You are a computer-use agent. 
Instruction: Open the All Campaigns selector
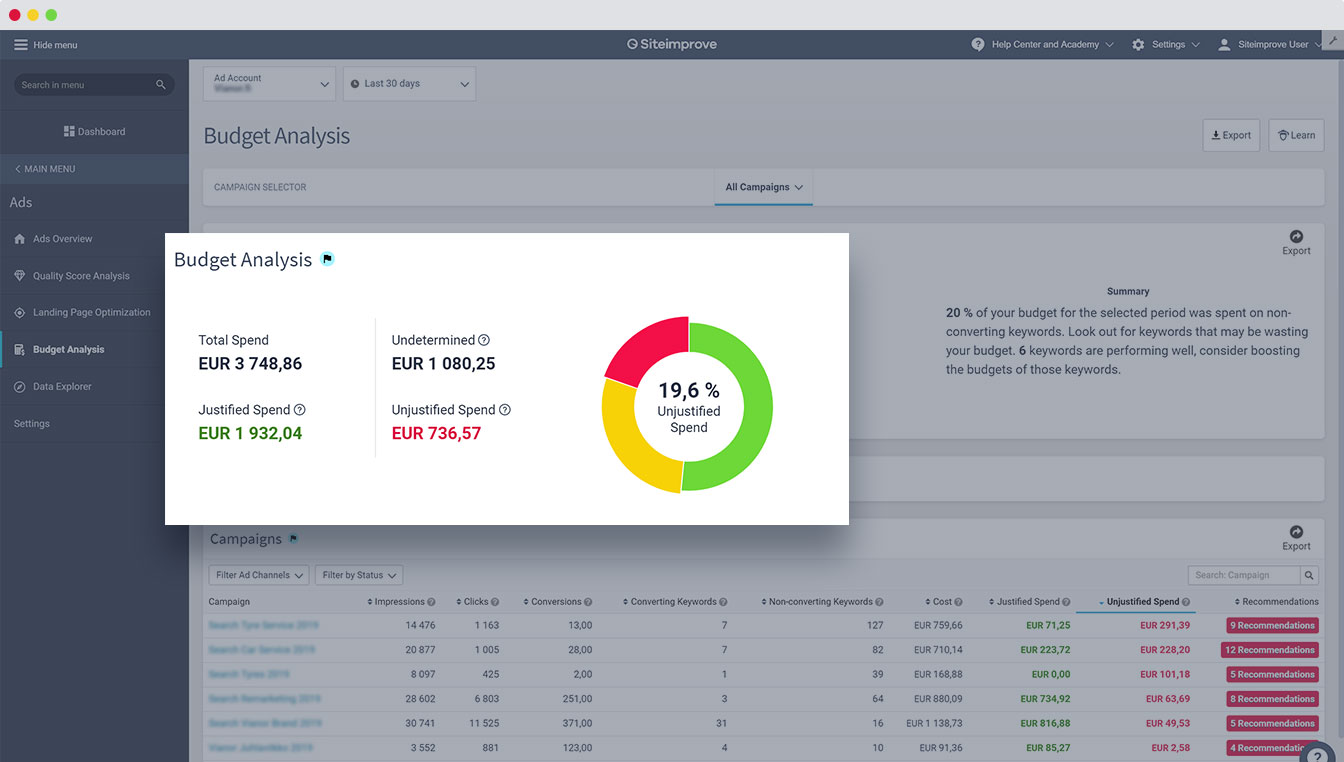(763, 187)
